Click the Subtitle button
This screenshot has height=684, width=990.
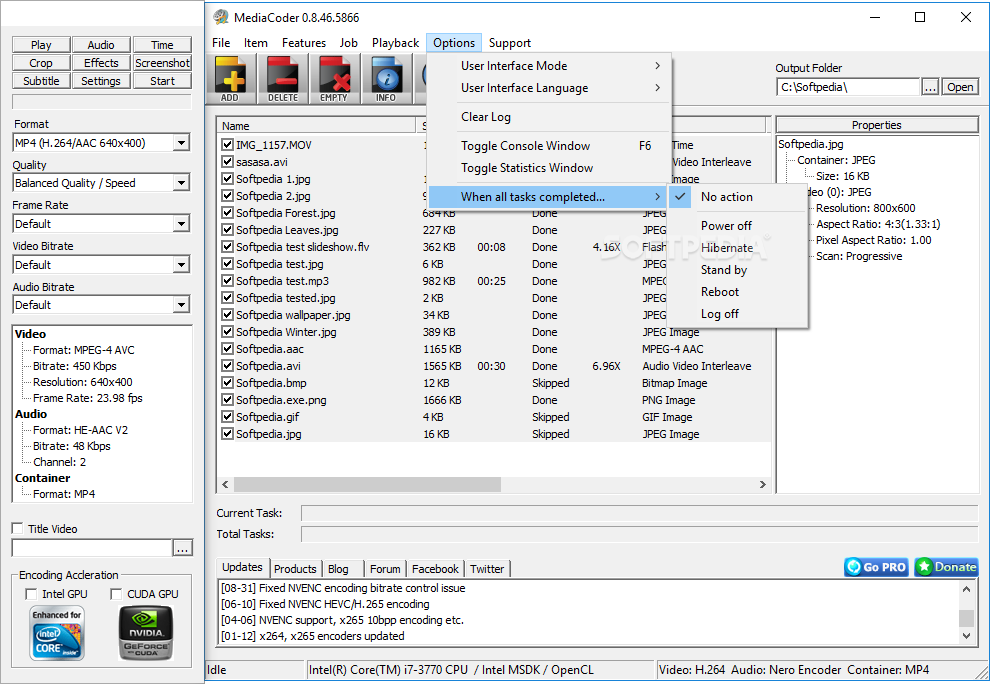click(41, 81)
